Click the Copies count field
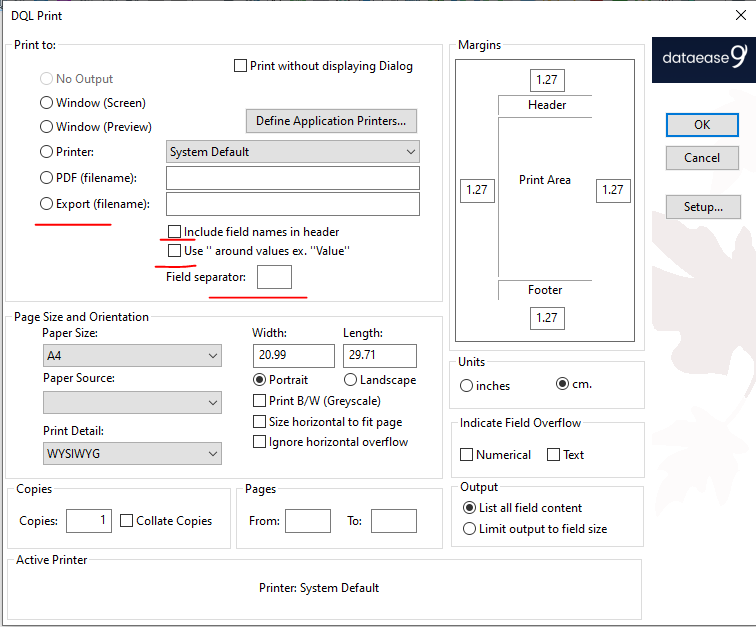 point(89,521)
